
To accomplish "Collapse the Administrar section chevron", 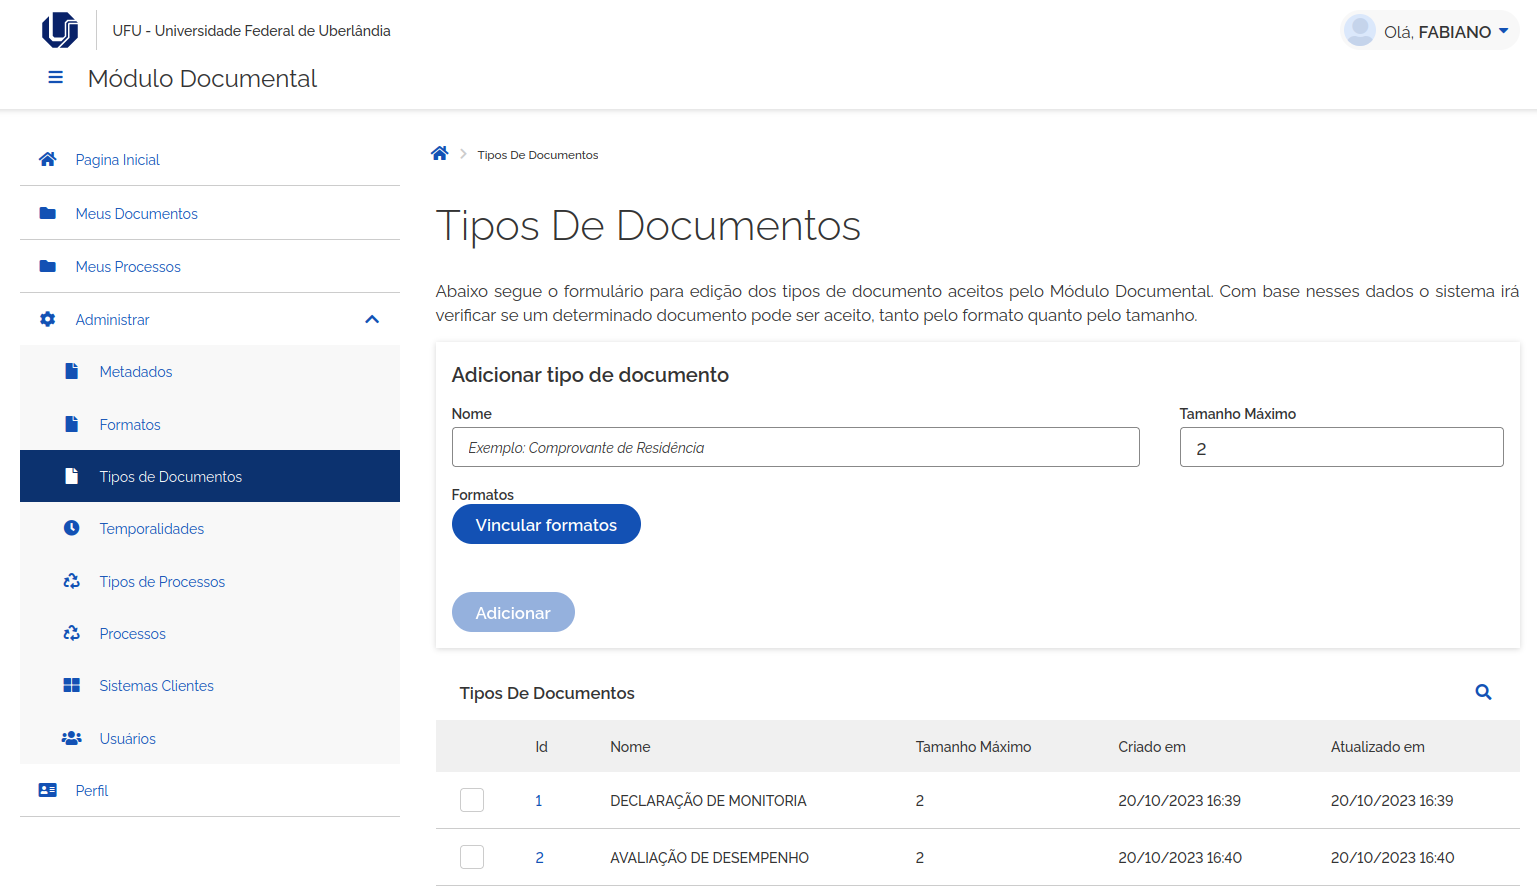I will coord(372,319).
